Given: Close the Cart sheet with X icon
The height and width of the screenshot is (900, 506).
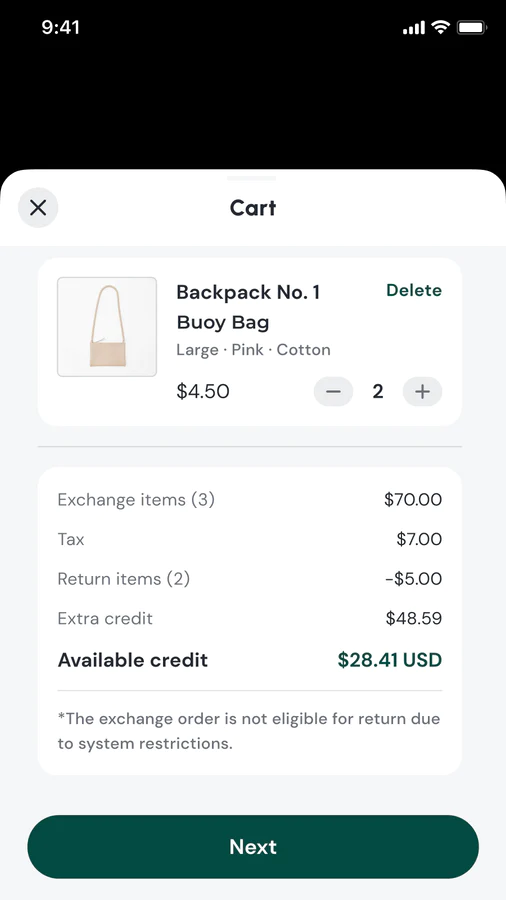Looking at the screenshot, I should 38,208.
